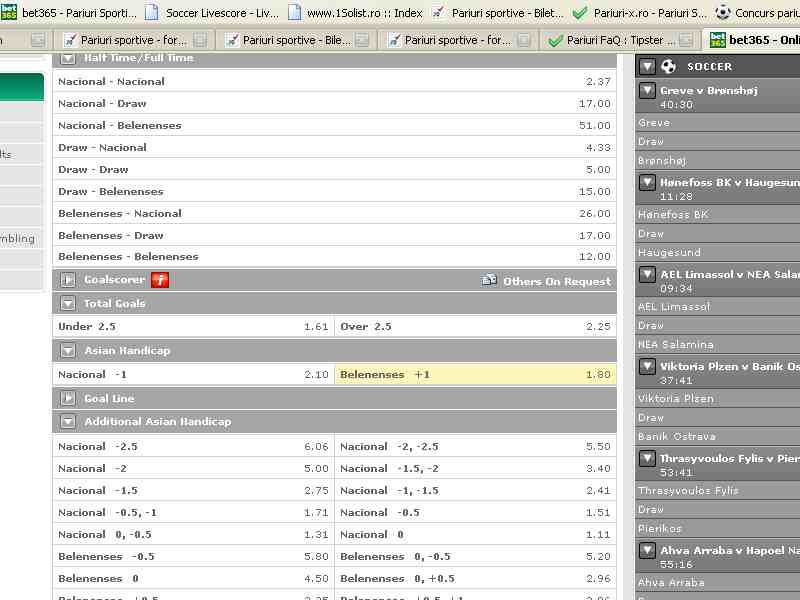Select Nacional -0.5, -1 at 1.71
The image size is (800, 600).
(193, 512)
